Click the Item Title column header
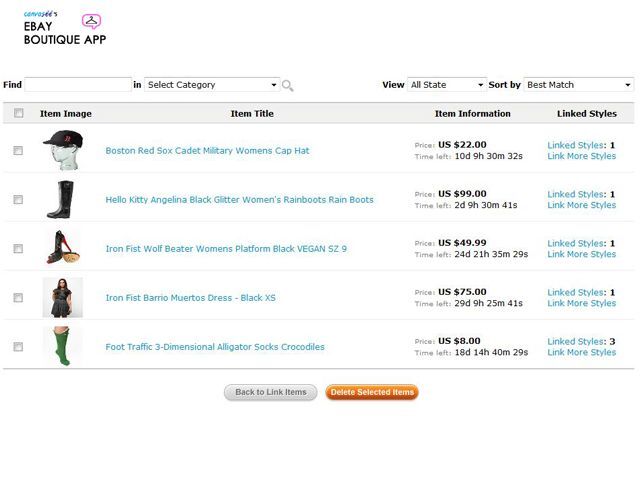 coord(252,113)
